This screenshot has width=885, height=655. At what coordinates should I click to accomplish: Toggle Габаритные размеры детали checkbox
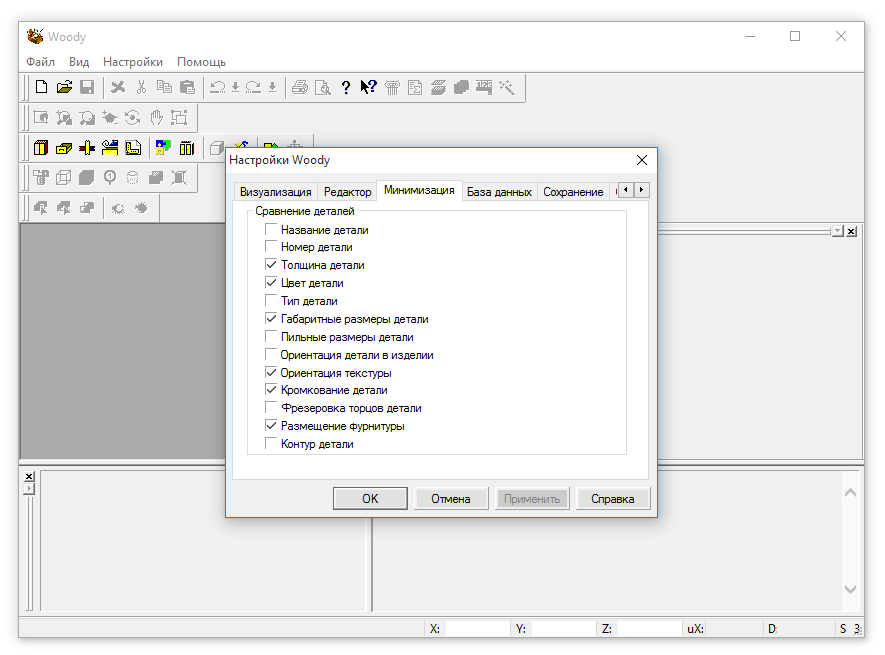tap(271, 319)
